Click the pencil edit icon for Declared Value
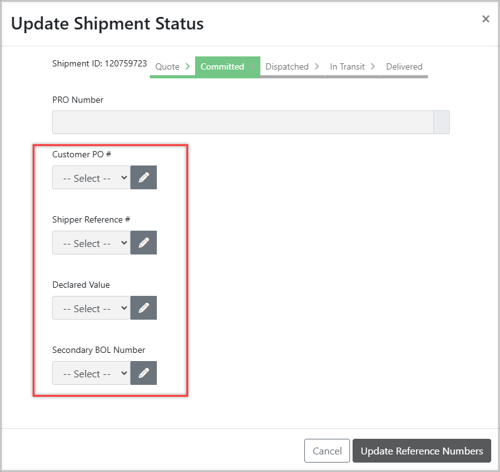 tap(143, 308)
